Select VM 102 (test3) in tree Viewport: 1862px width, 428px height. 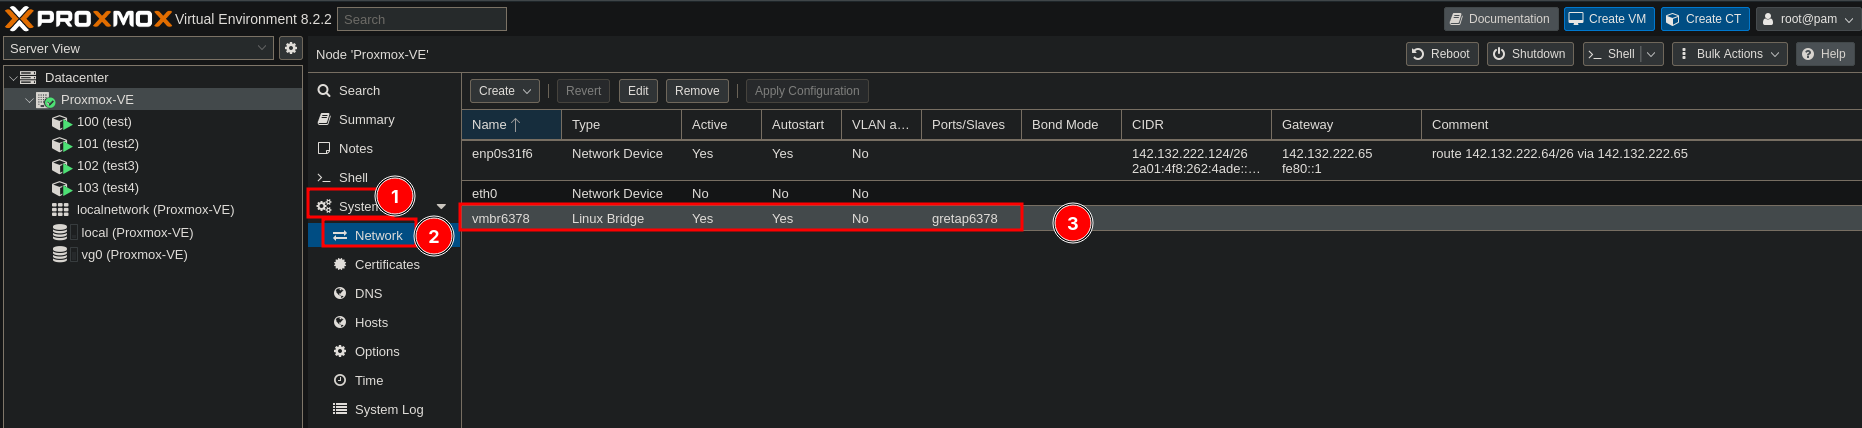[x=108, y=166]
